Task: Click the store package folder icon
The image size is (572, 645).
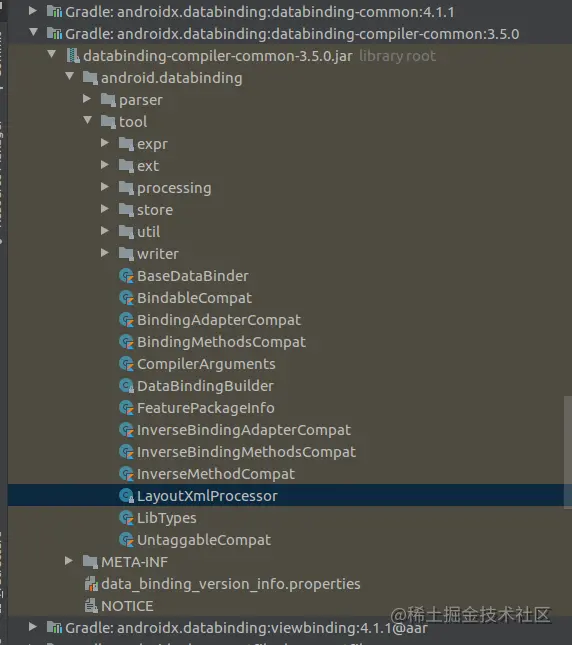Action: coord(126,210)
